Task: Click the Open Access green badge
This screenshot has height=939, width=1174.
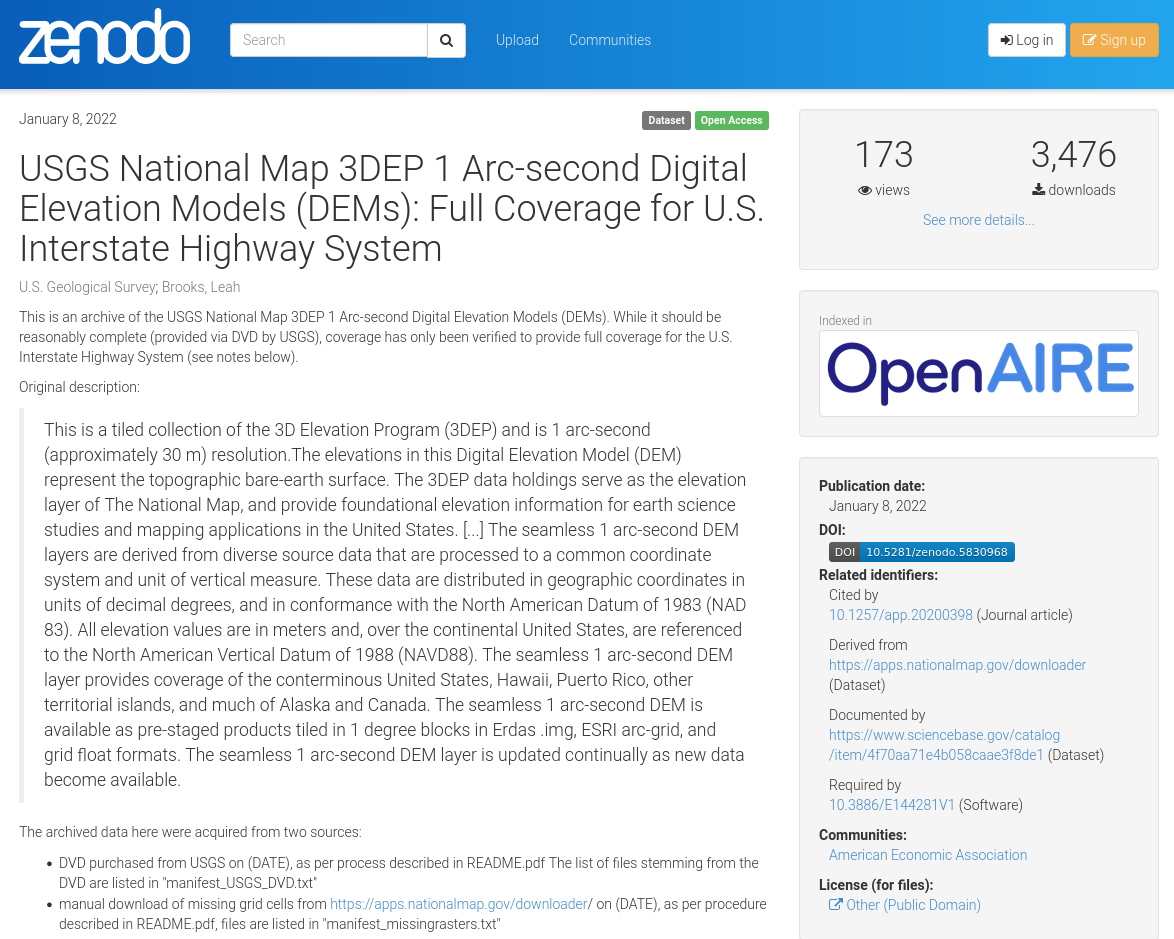Action: (x=731, y=120)
